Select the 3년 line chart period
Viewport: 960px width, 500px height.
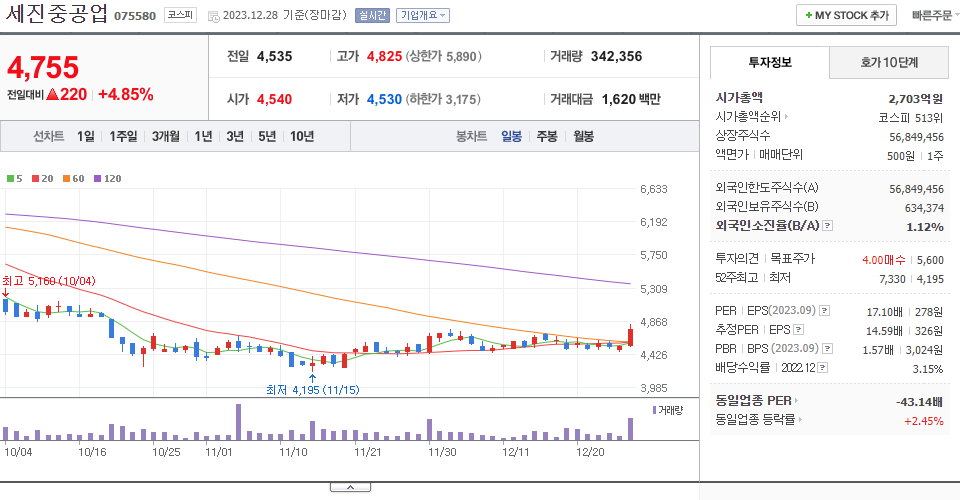pyautogui.click(x=235, y=136)
